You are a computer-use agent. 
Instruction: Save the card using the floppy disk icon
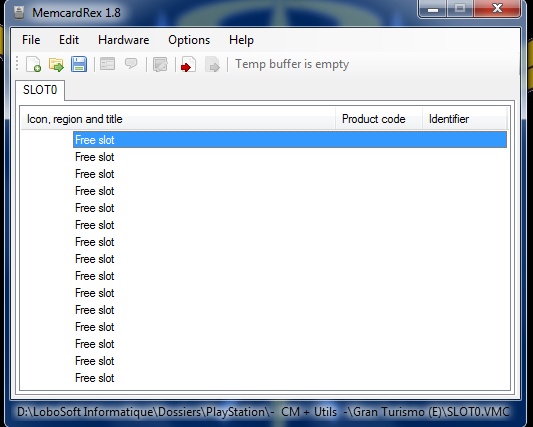(79, 64)
